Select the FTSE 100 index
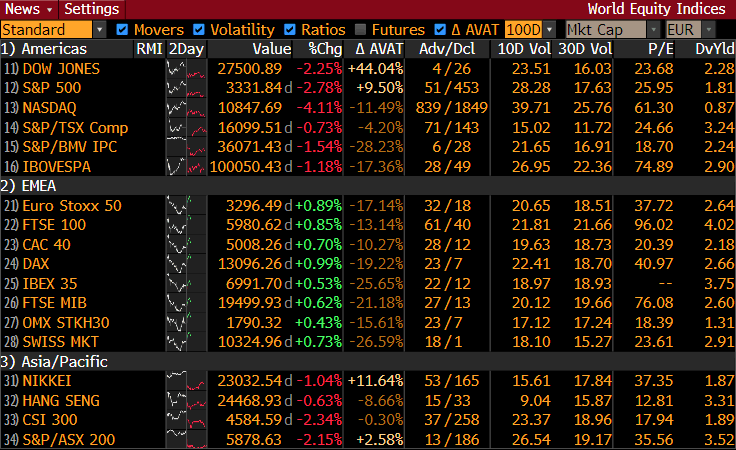Screen dimensions: 736x450 point(54,225)
